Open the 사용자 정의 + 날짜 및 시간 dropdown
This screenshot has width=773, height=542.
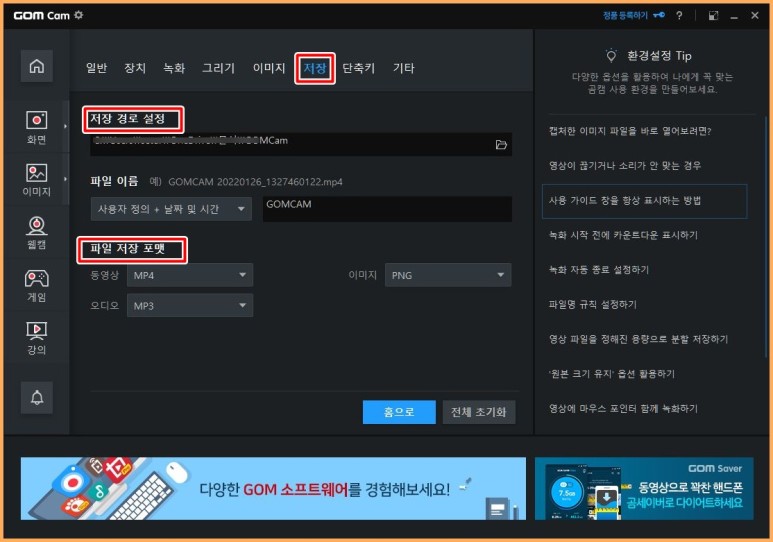pos(171,209)
